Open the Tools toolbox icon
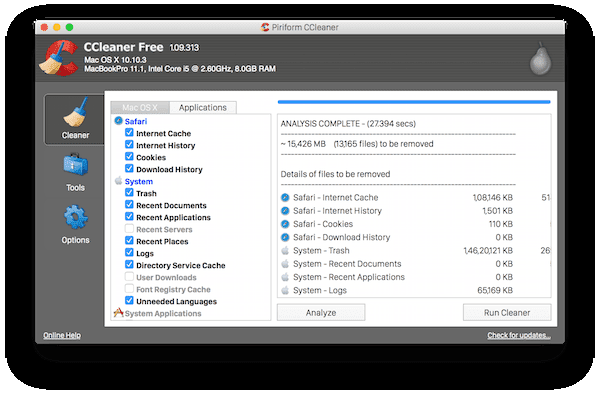This screenshot has height=394, width=600. point(75,165)
